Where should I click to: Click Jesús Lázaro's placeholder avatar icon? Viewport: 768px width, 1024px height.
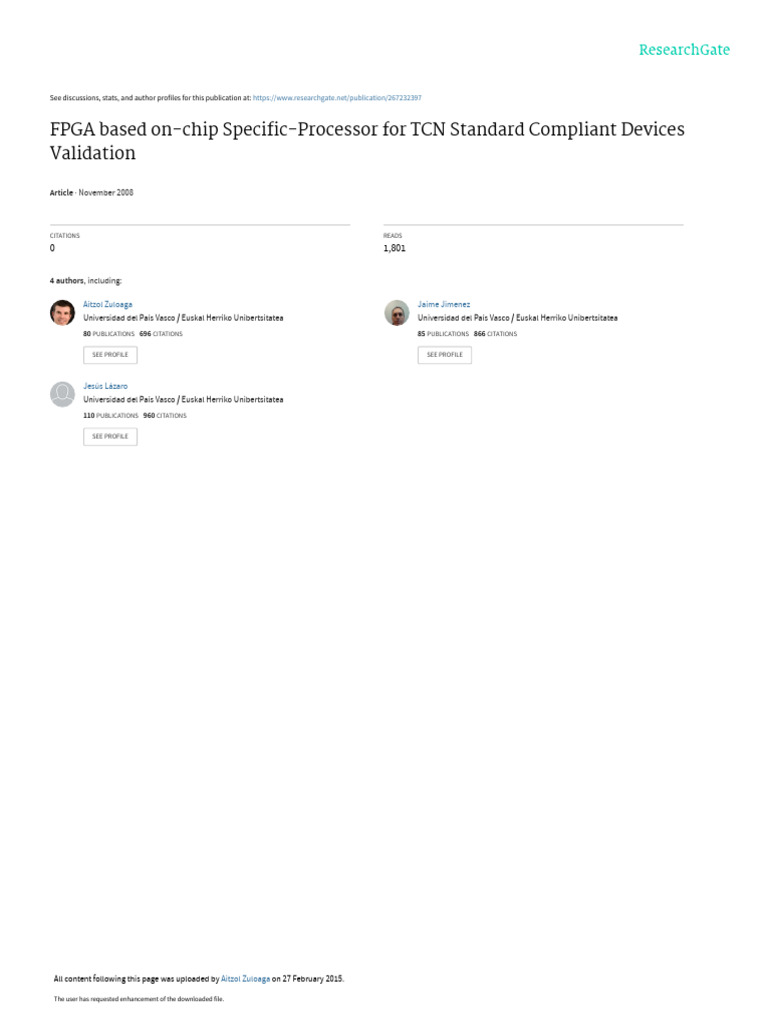pos(63,394)
